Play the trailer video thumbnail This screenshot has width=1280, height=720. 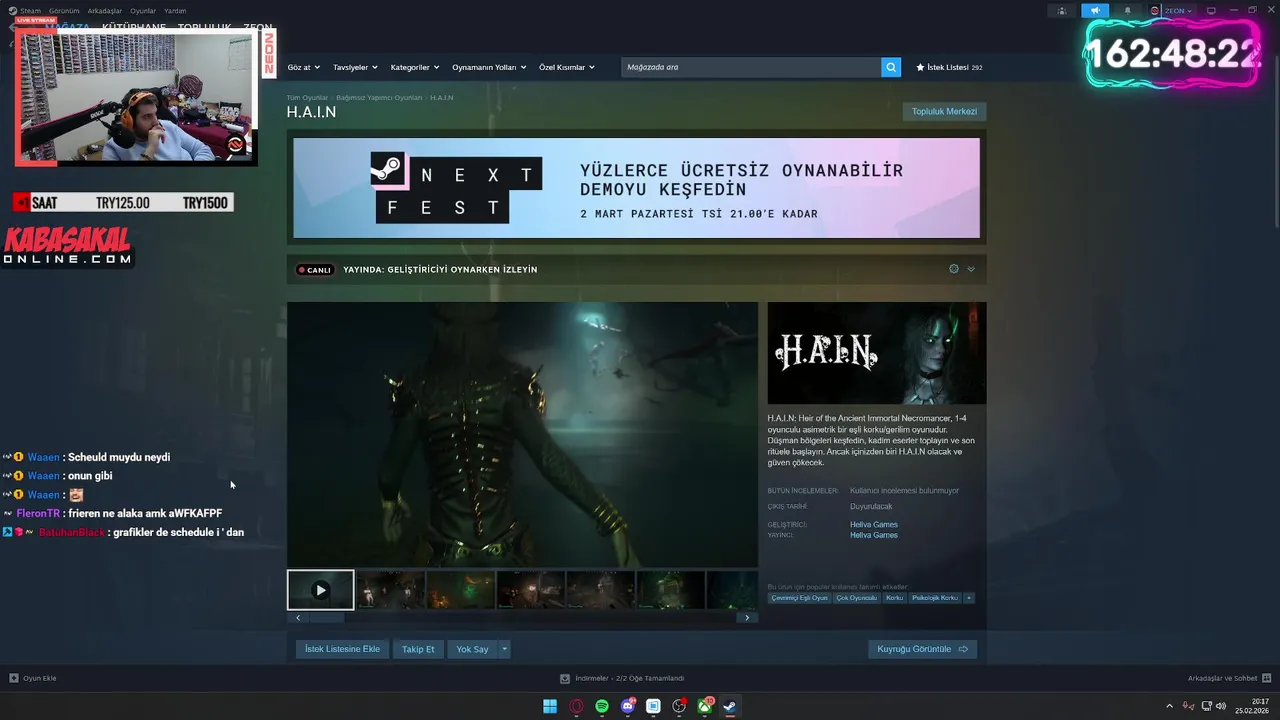tap(320, 590)
